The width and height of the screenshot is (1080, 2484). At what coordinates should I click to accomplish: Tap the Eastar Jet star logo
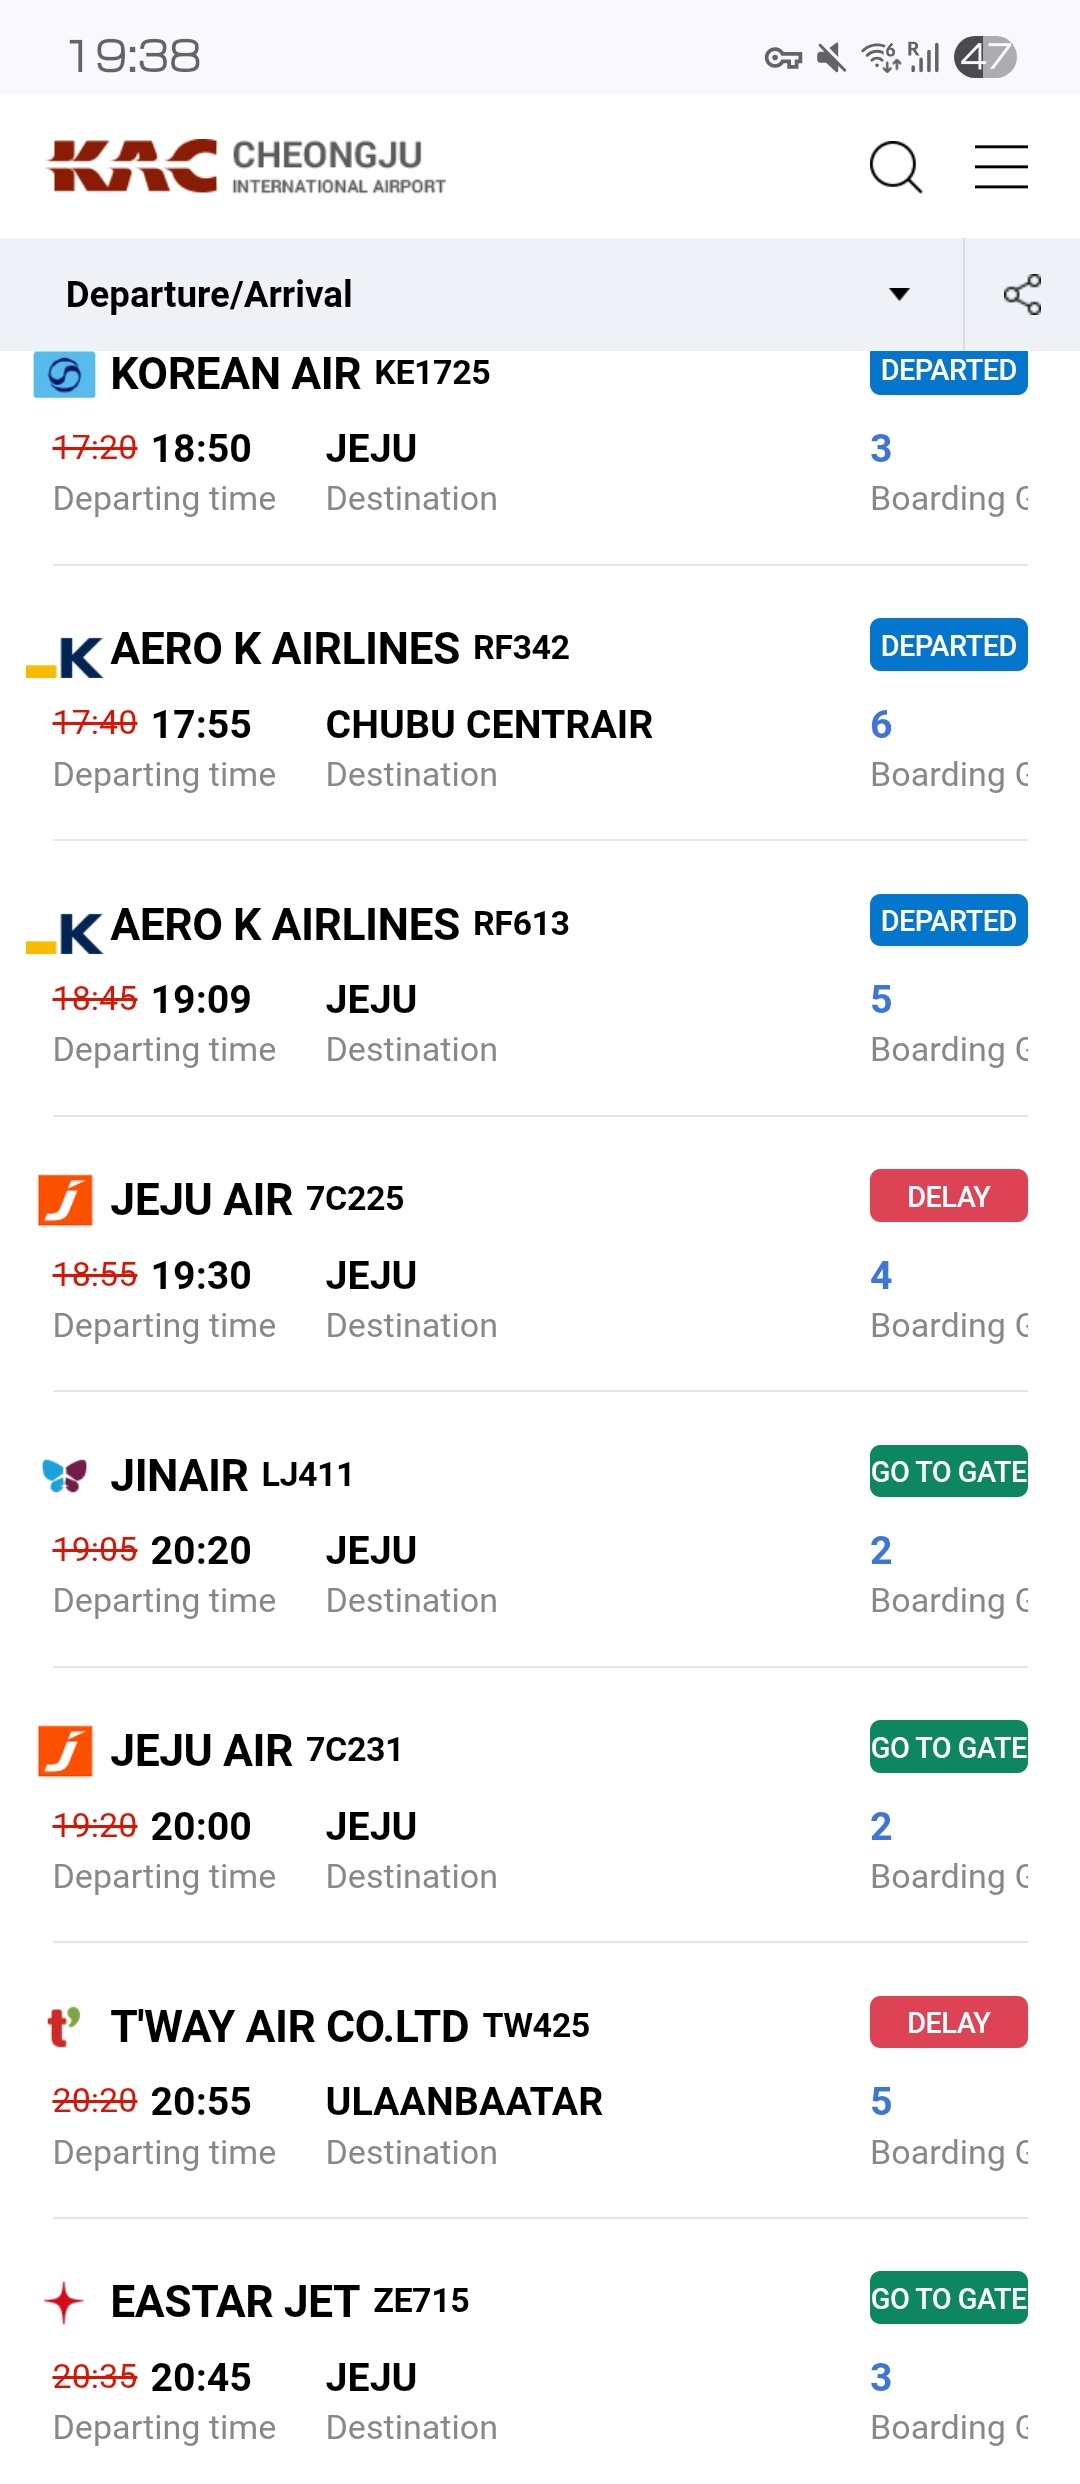click(65, 2301)
